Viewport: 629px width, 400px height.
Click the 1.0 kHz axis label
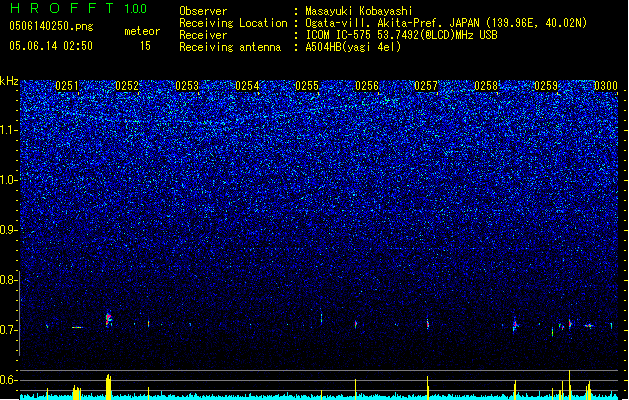tap(9, 180)
